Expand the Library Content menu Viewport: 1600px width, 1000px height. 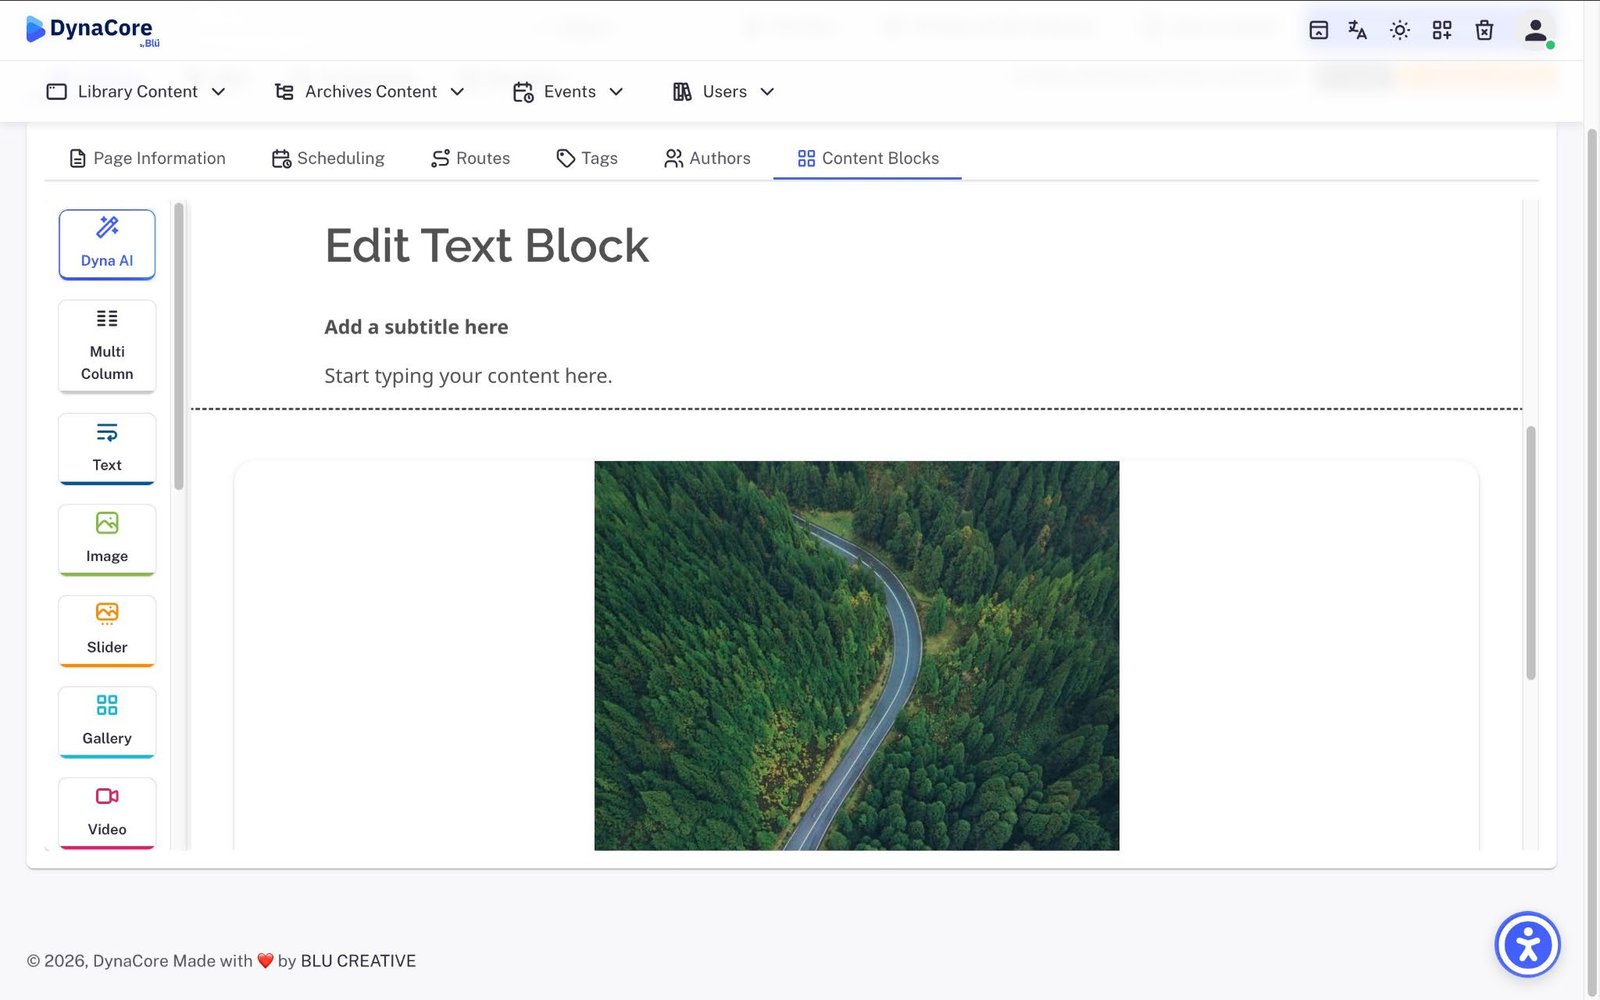click(x=136, y=92)
